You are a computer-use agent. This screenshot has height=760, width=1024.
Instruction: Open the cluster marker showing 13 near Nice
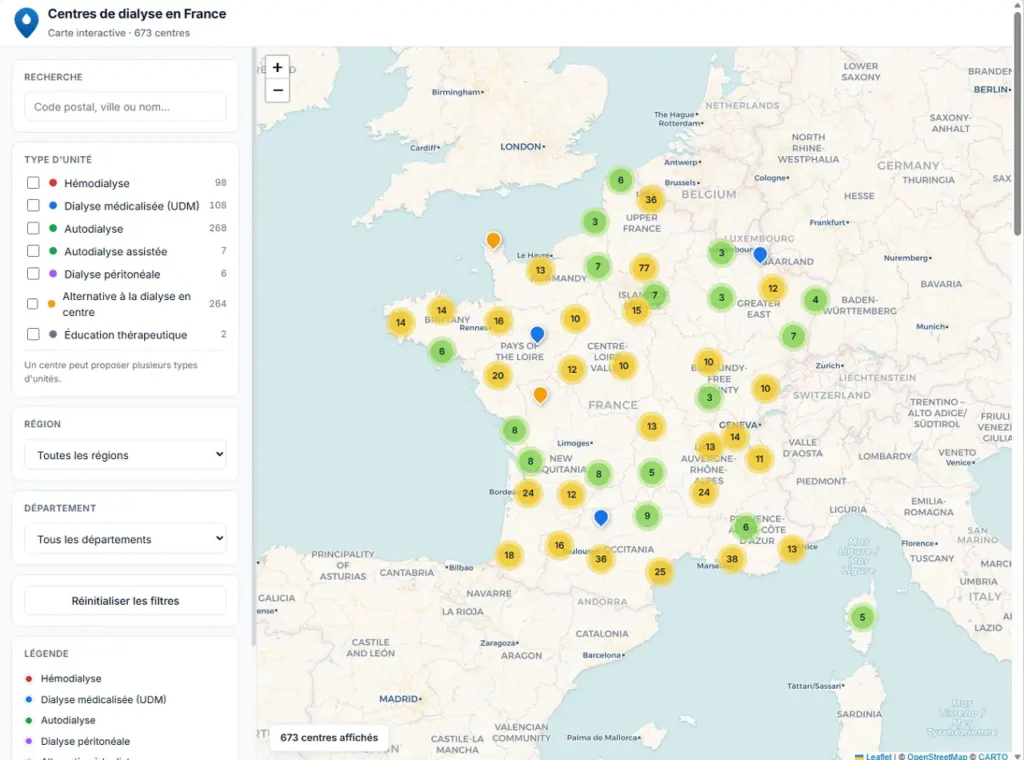792,549
